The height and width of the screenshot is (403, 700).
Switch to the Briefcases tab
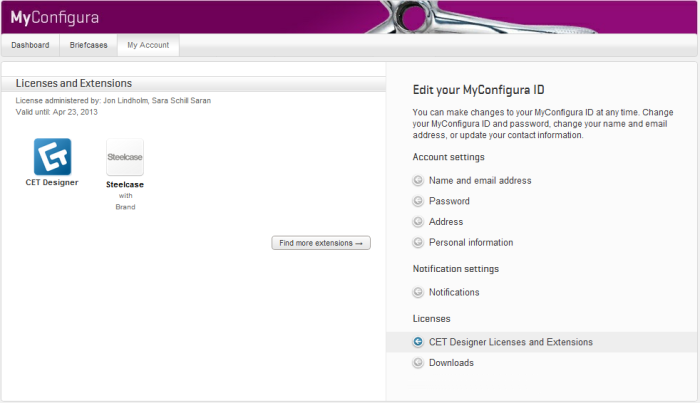88,45
